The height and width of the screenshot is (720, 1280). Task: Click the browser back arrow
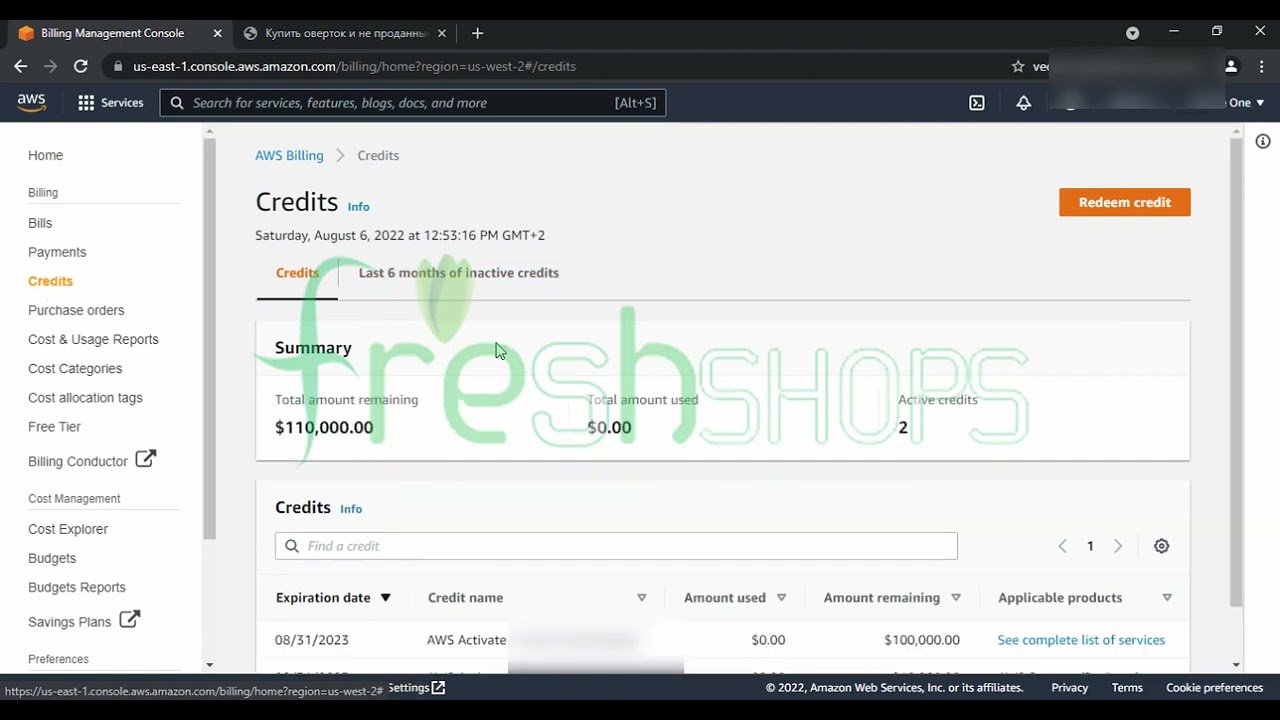point(21,66)
